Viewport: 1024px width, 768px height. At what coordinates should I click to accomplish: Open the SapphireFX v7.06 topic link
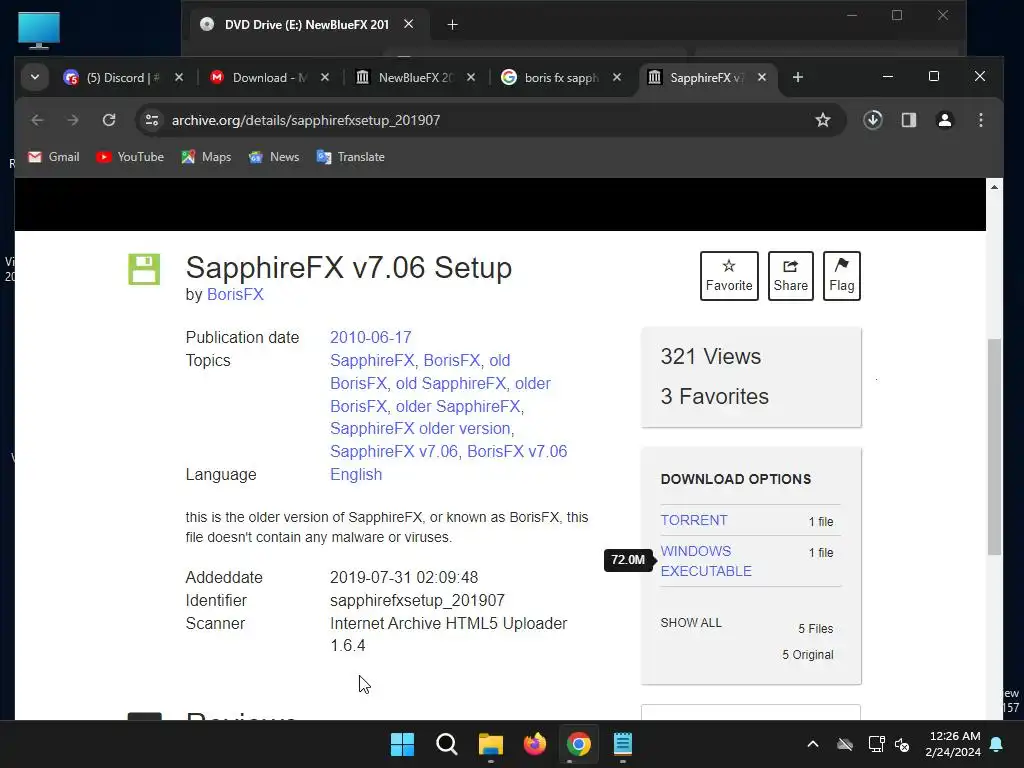click(393, 451)
